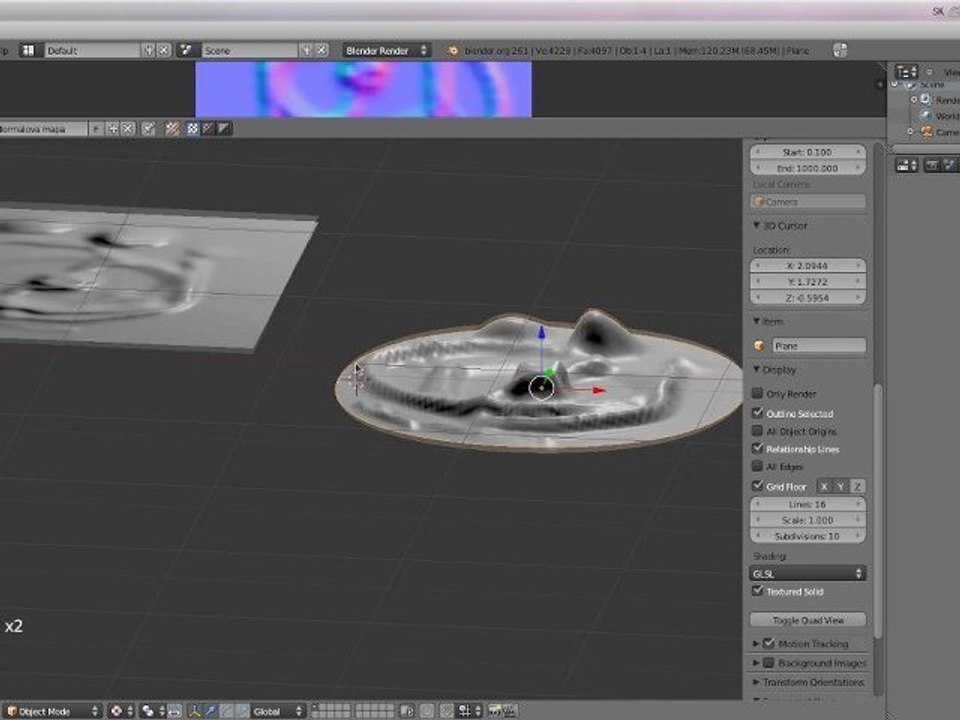Expand the Motion Tracking panel

point(756,643)
